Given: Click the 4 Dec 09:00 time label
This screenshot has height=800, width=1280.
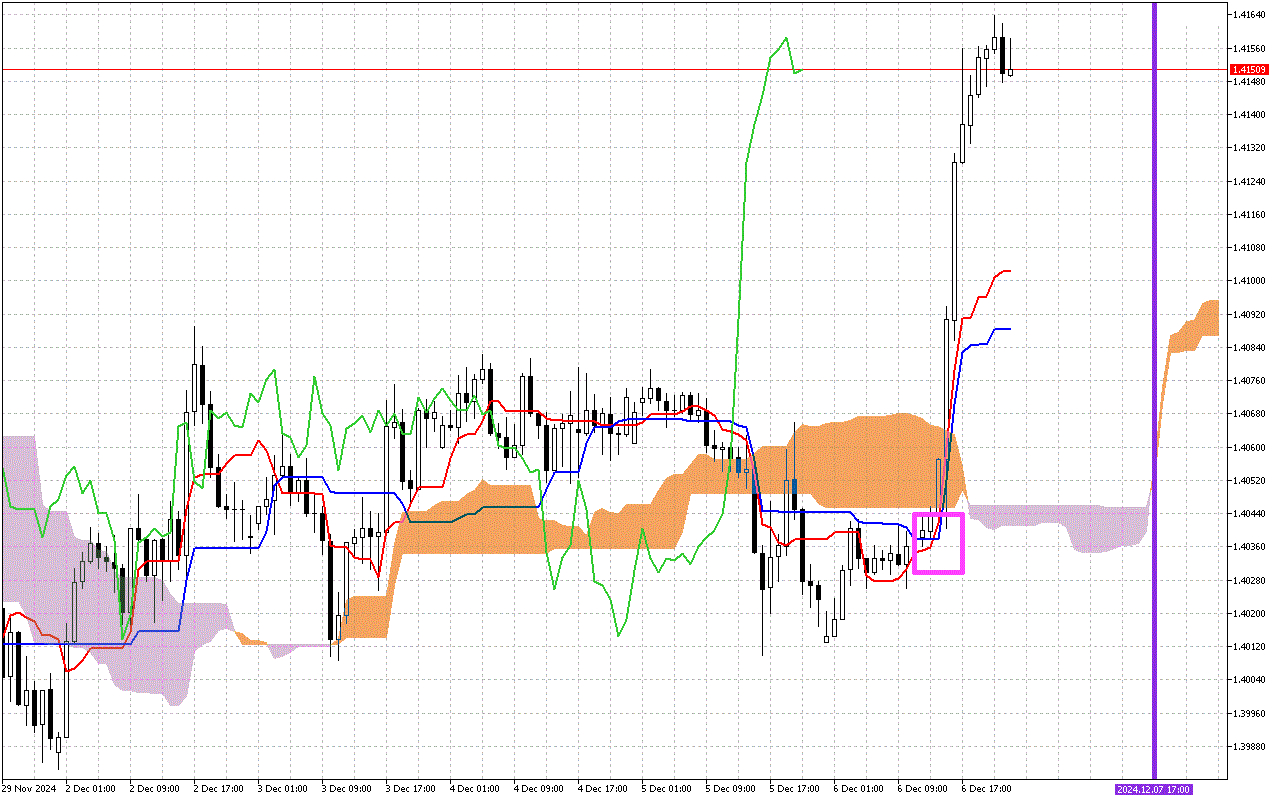Looking at the screenshot, I should coord(539,789).
